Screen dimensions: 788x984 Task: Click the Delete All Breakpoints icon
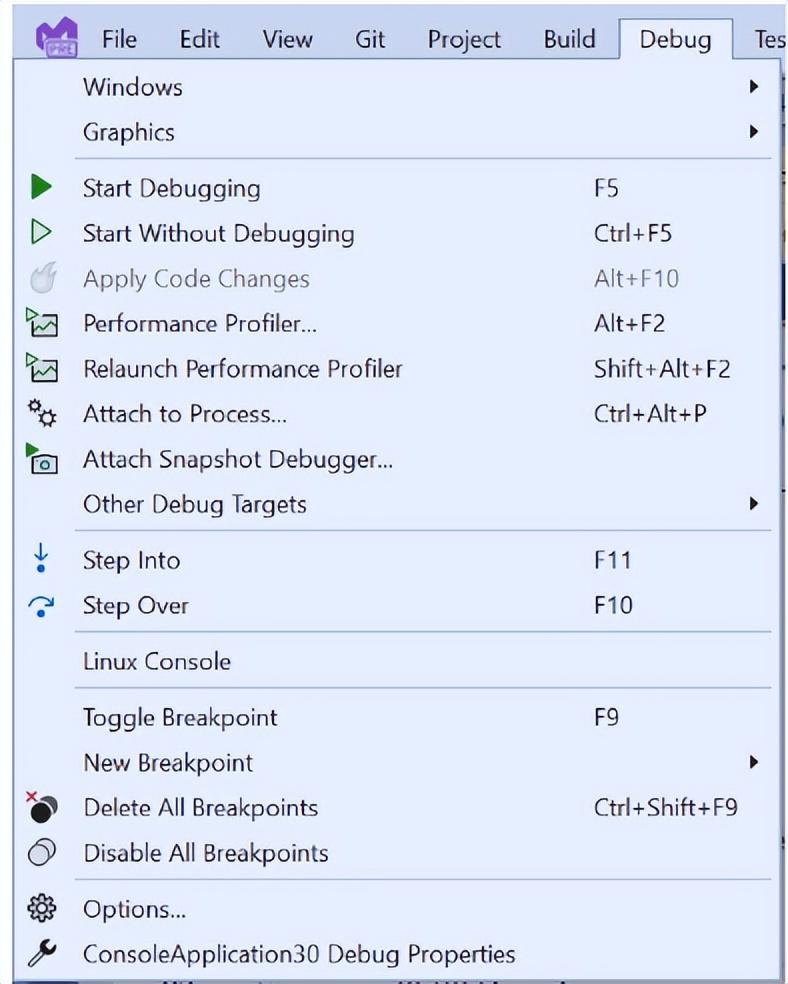tap(42, 808)
